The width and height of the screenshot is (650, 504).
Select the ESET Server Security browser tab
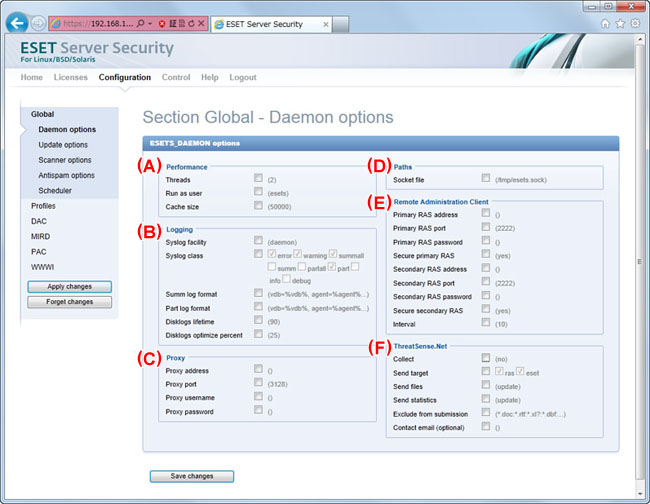click(271, 24)
